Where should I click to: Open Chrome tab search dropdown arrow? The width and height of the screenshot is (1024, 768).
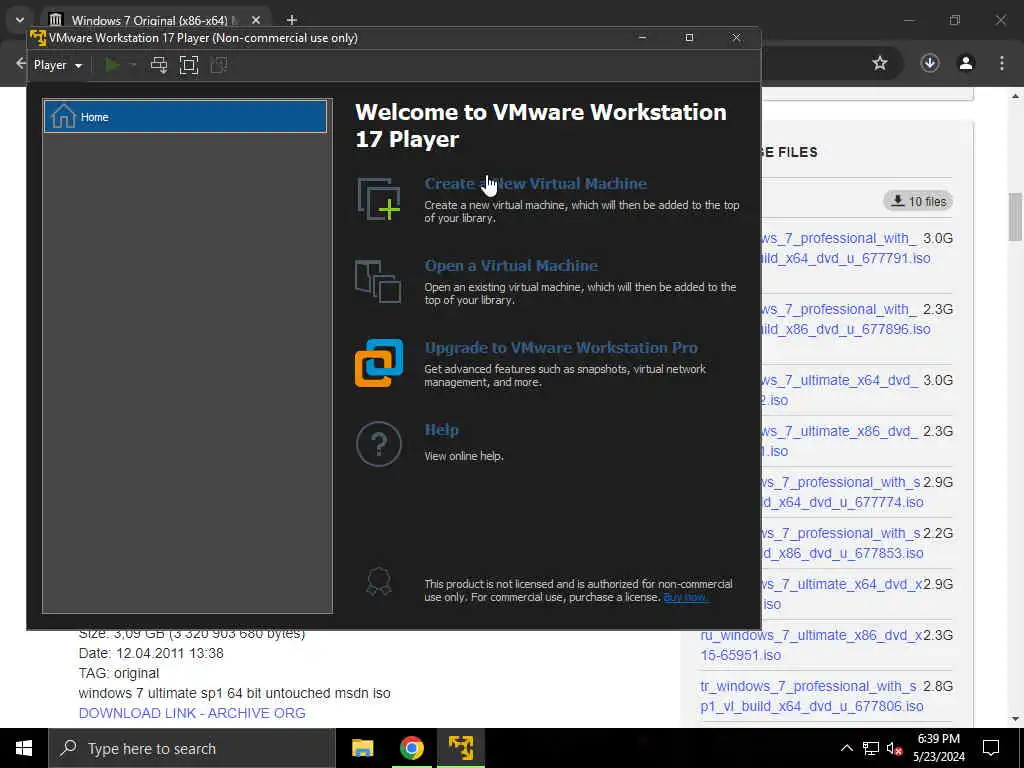20,20
